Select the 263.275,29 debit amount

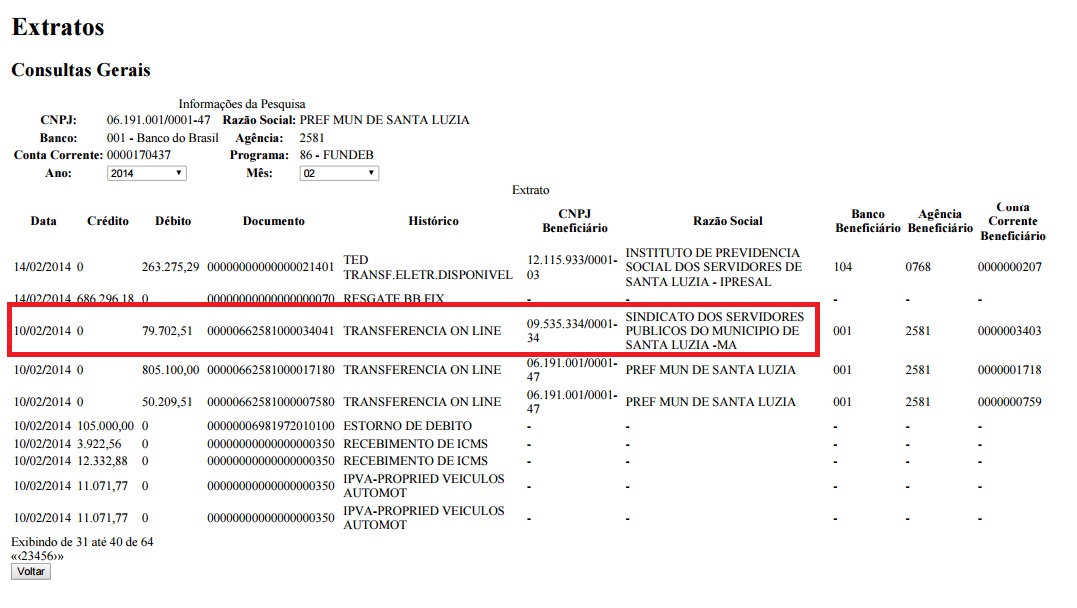170,267
